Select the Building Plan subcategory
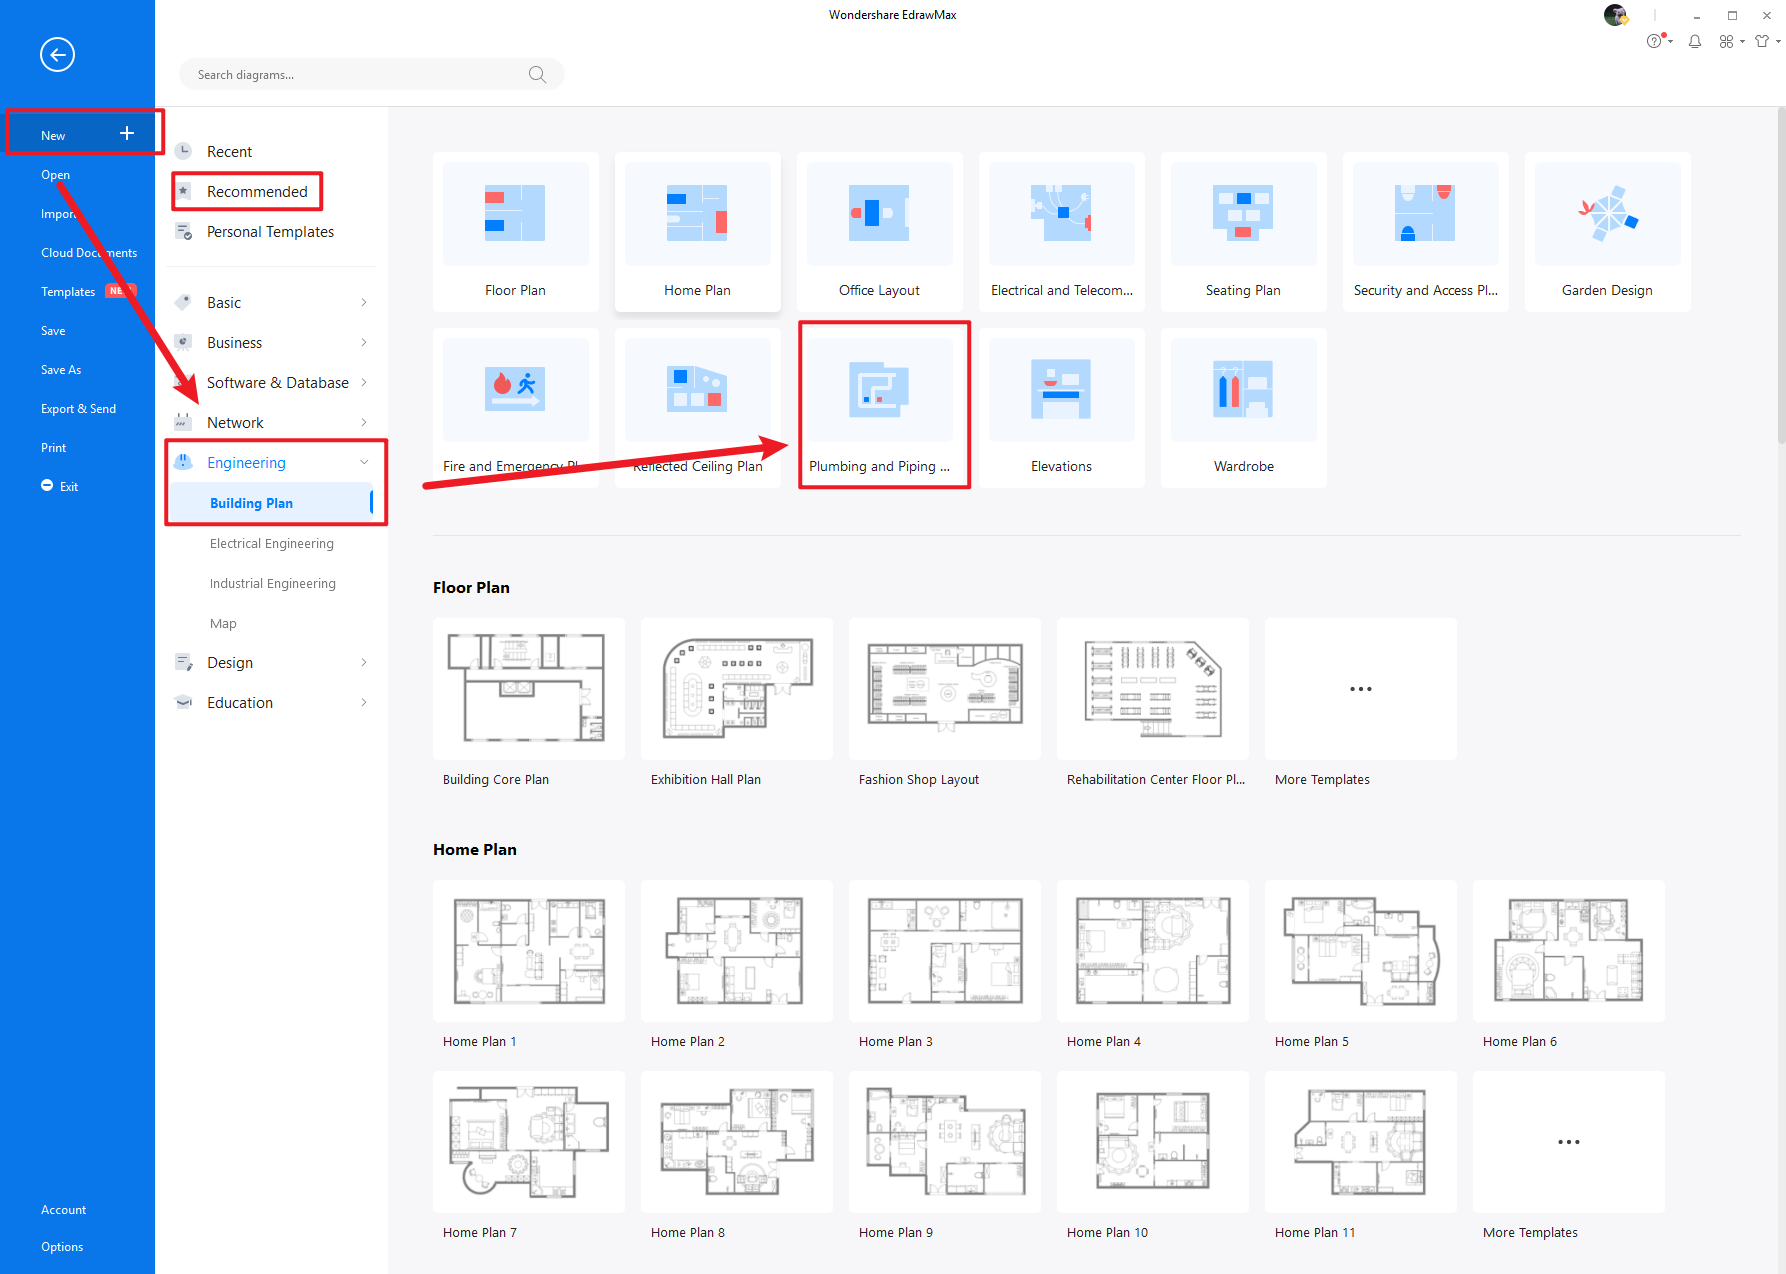Viewport: 1786px width, 1274px height. pyautogui.click(x=270, y=503)
